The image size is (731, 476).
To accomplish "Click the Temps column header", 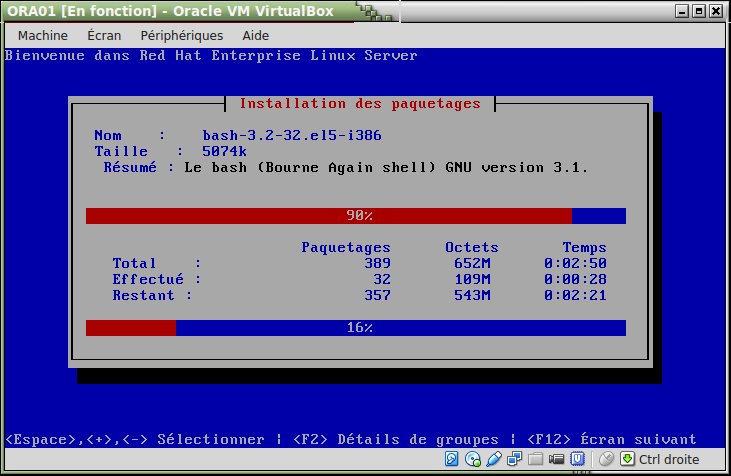I will click(x=584, y=247).
